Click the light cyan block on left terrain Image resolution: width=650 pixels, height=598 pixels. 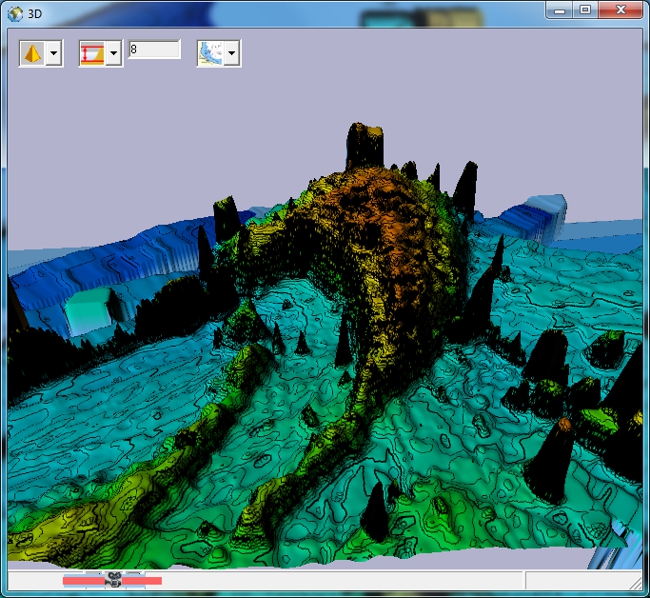point(89,312)
